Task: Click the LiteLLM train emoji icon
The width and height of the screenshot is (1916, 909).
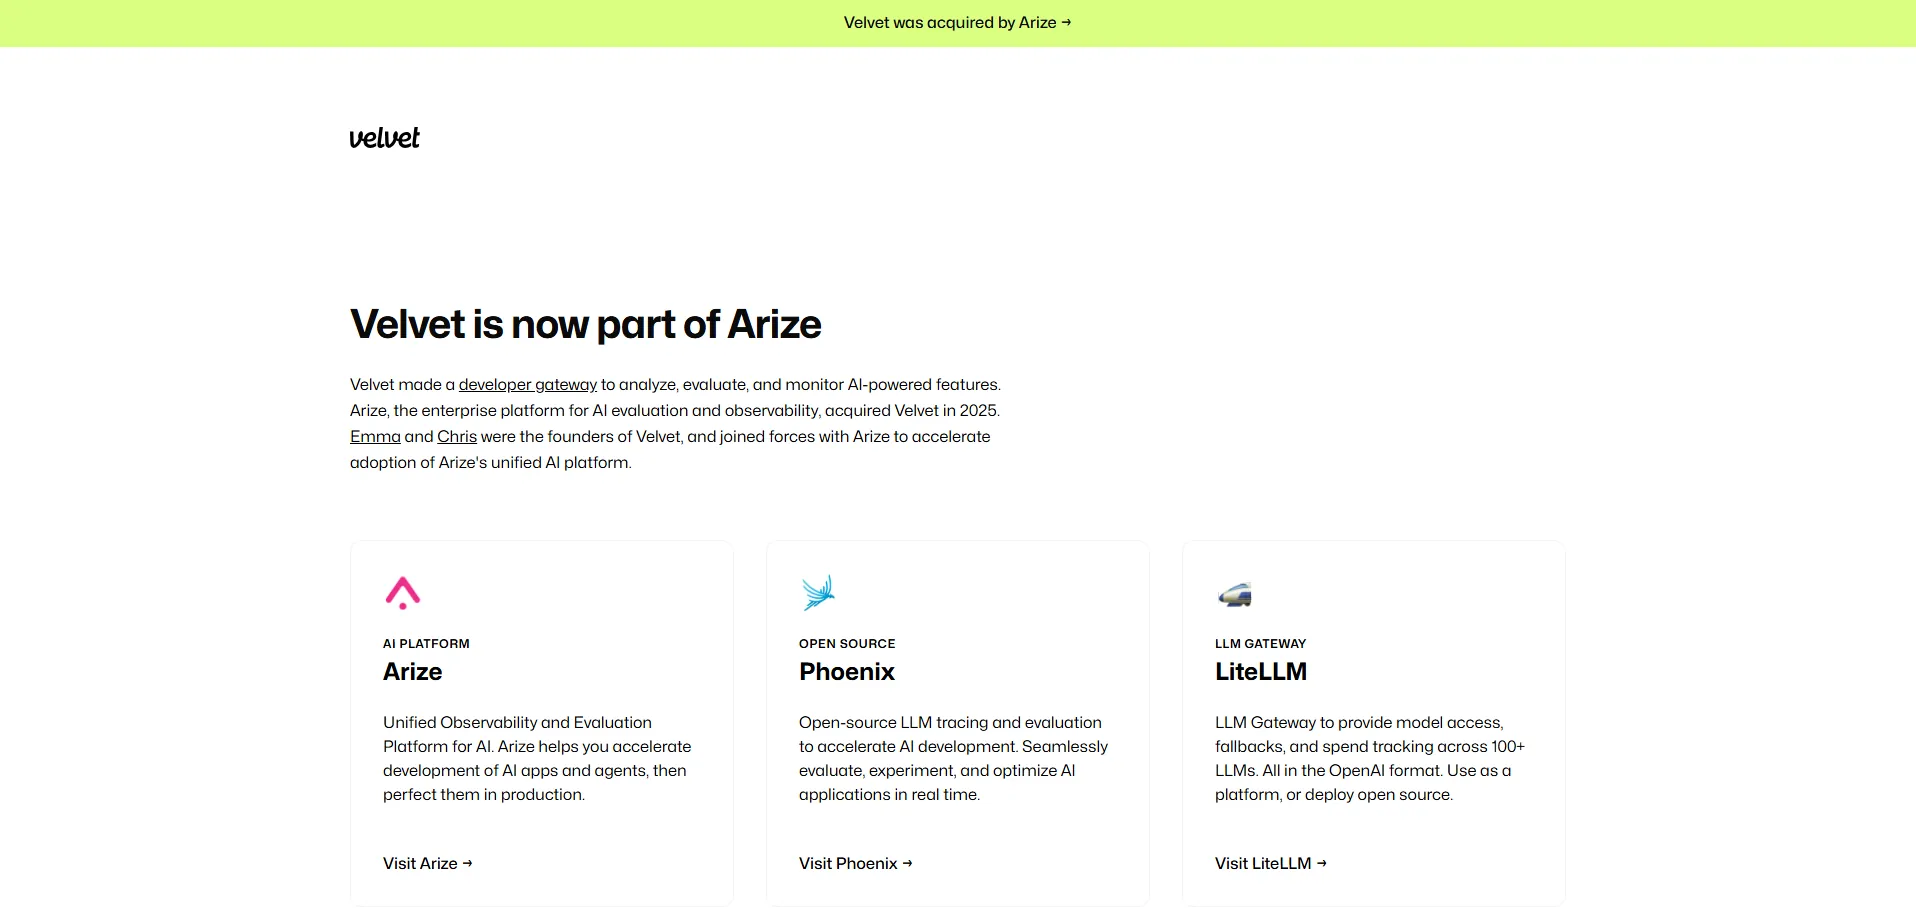Action: click(1235, 594)
